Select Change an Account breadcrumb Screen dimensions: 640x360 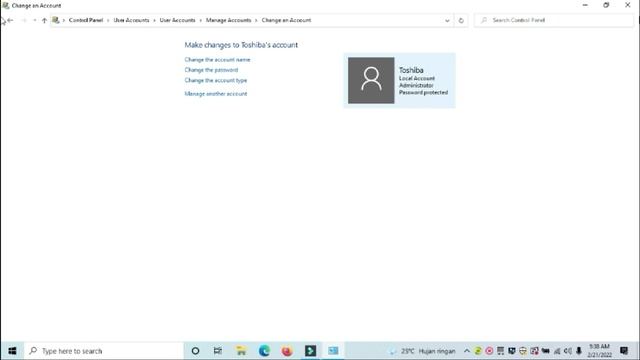pos(286,20)
